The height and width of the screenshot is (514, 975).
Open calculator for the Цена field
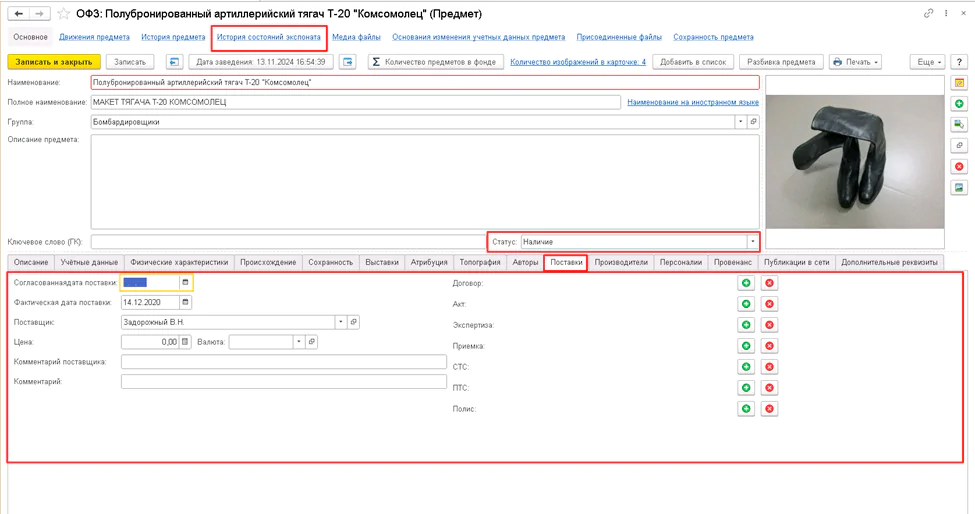pos(185,342)
